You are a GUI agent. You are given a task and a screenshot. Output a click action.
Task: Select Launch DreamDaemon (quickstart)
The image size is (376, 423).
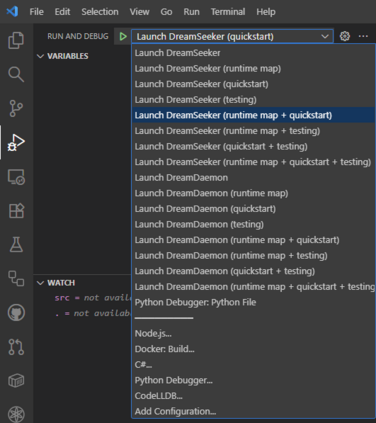[253, 209]
